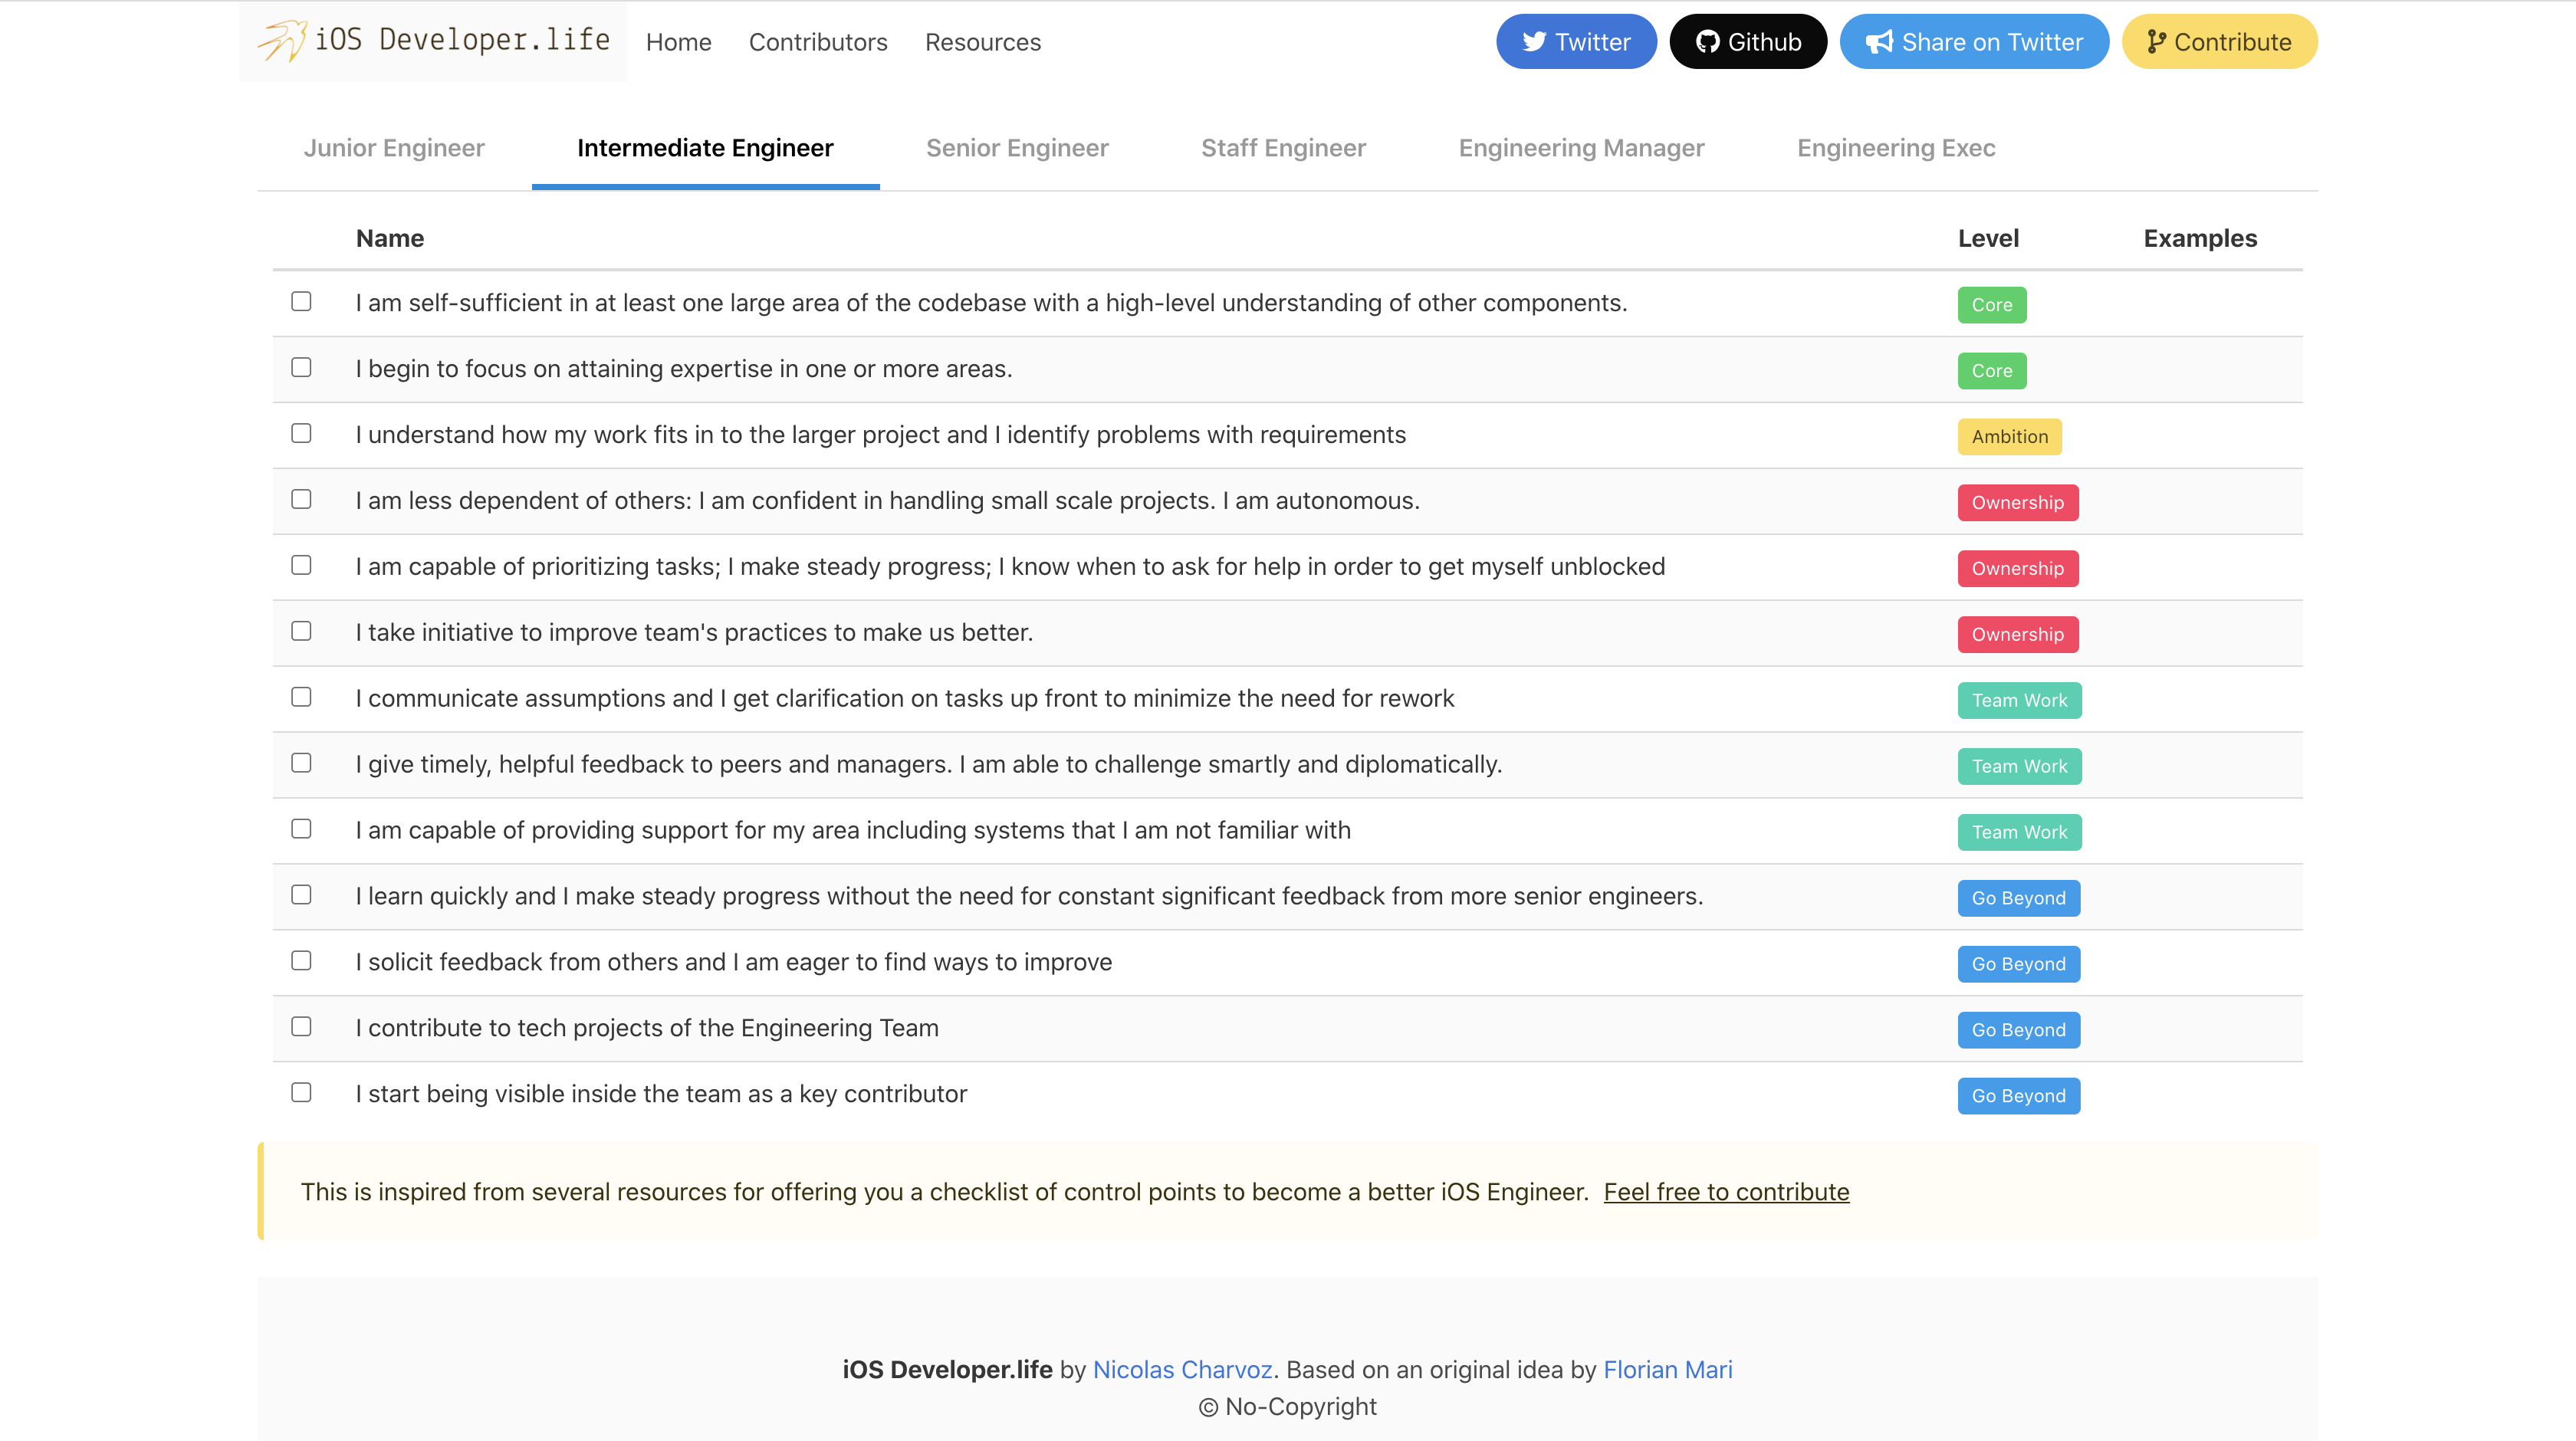This screenshot has width=2576, height=1441.
Task: Click the Ambition level badge
Action: tap(2010, 436)
